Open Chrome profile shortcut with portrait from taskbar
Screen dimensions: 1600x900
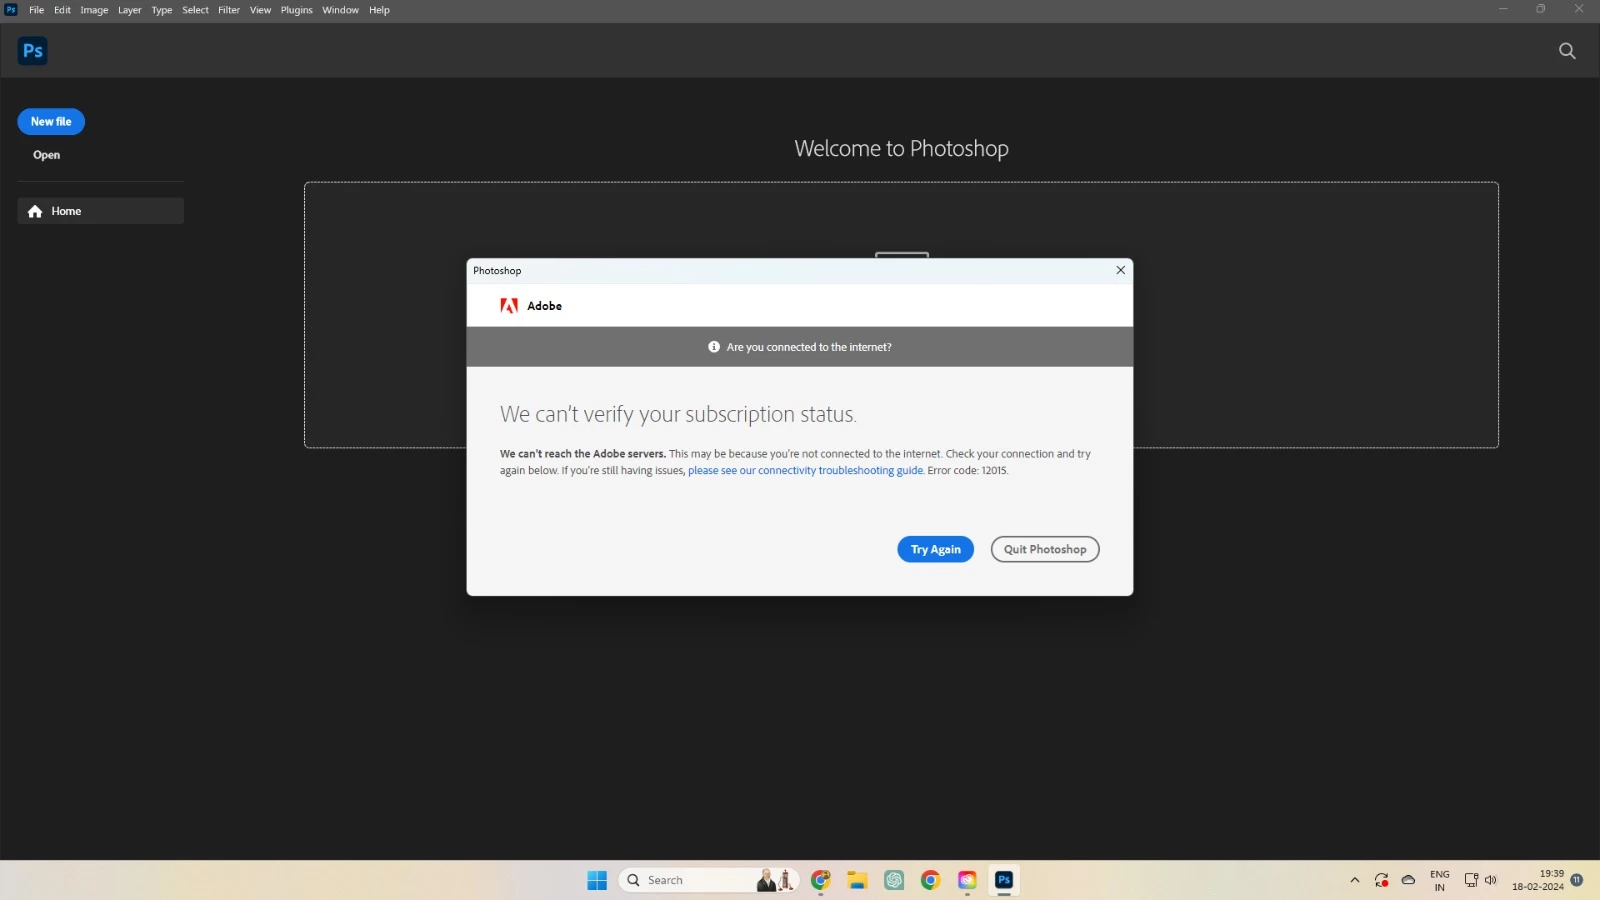(821, 880)
